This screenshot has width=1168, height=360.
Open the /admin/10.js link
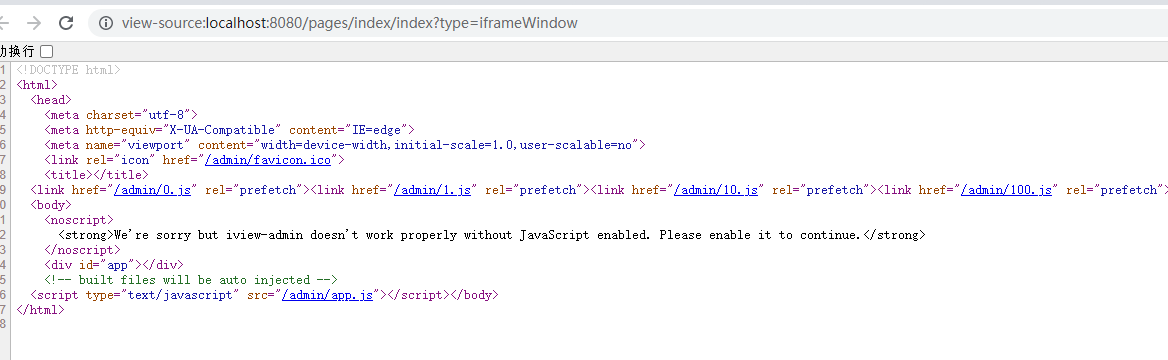click(x=716, y=190)
